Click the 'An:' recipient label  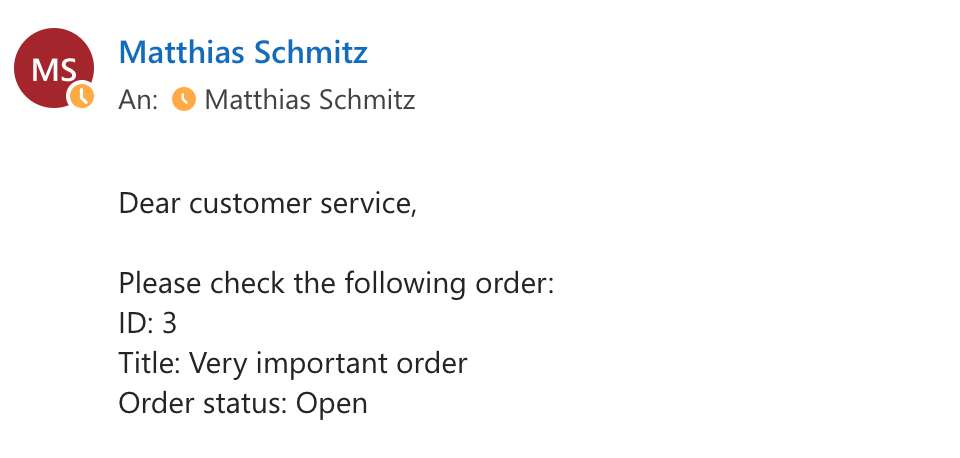point(138,100)
